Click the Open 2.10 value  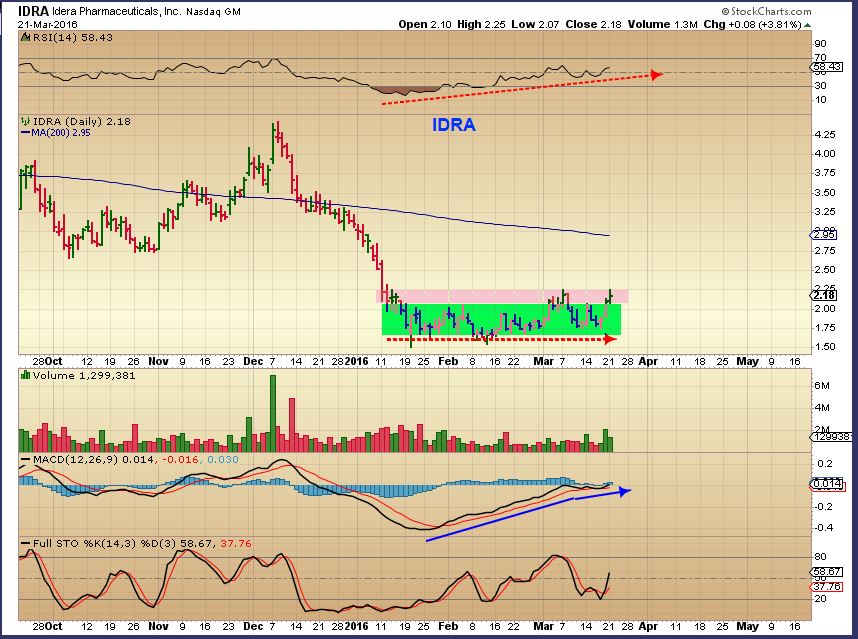tap(425, 24)
